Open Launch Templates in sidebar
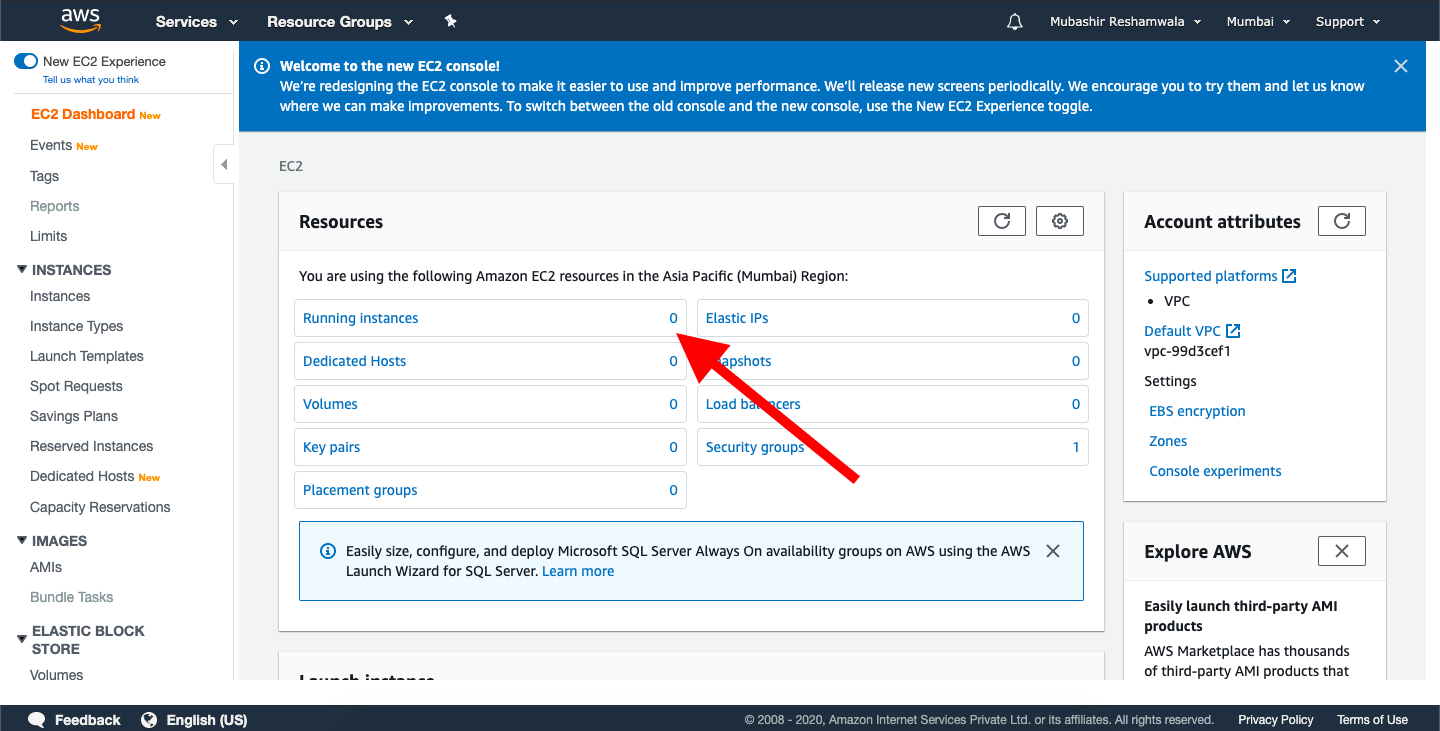This screenshot has width=1440, height=731. [x=87, y=356]
